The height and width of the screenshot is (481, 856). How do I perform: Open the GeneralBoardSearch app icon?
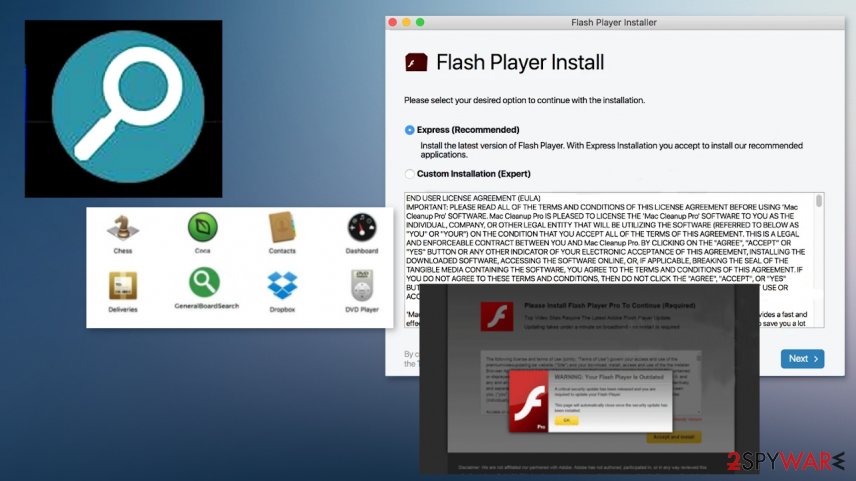tap(204, 282)
